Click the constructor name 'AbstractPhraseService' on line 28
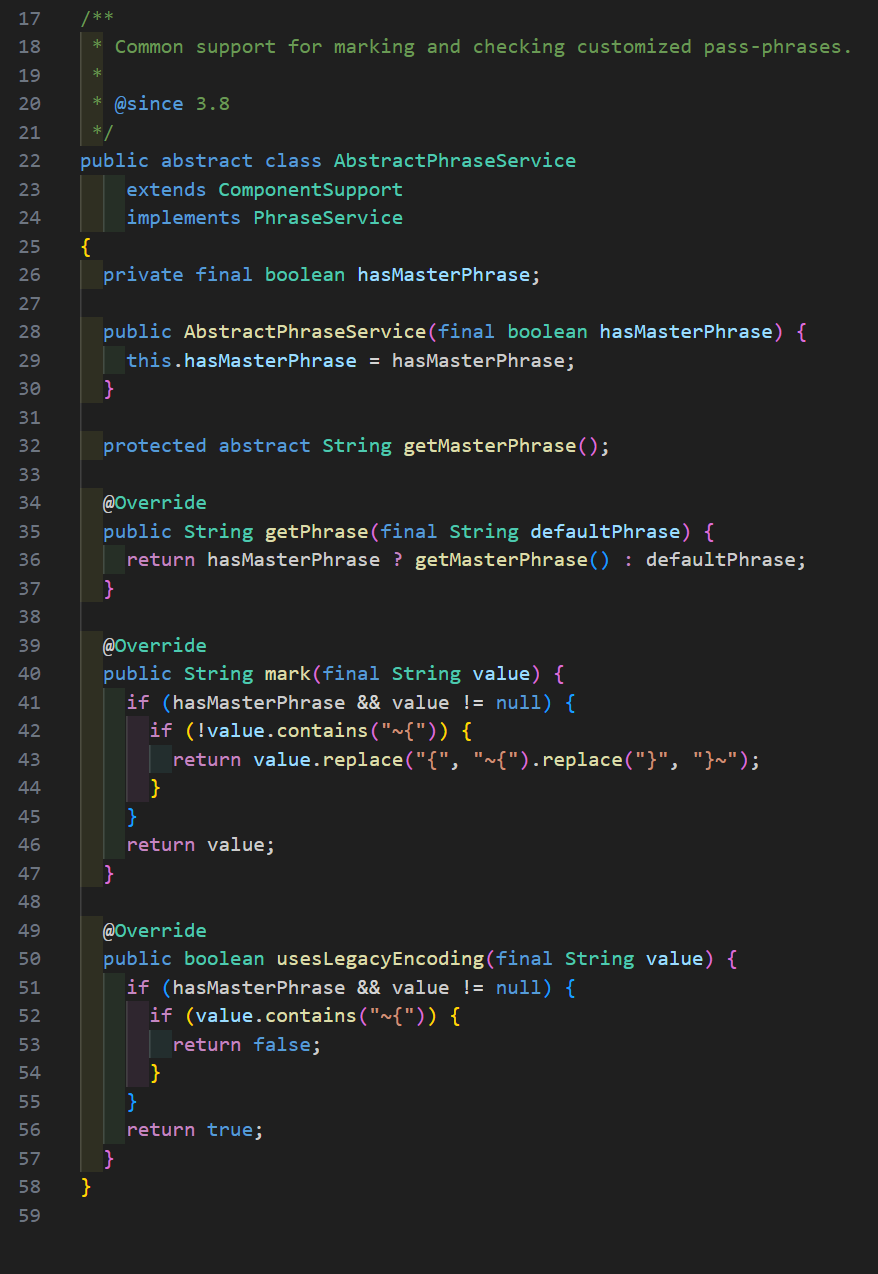 pos(305,332)
